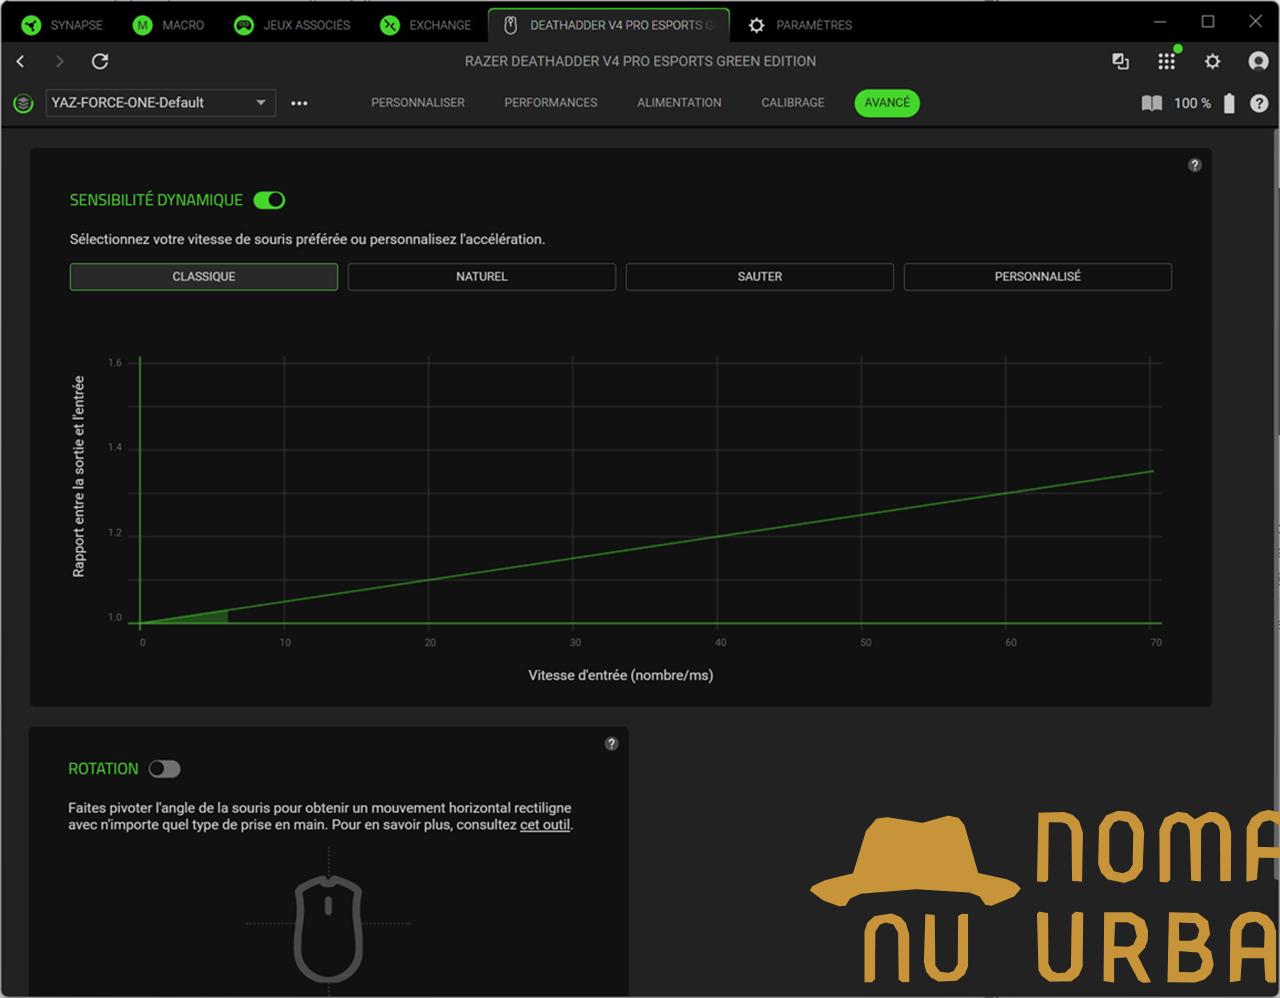Image resolution: width=1280 pixels, height=998 pixels.
Task: Click the battery level icon
Action: pos(1229,103)
